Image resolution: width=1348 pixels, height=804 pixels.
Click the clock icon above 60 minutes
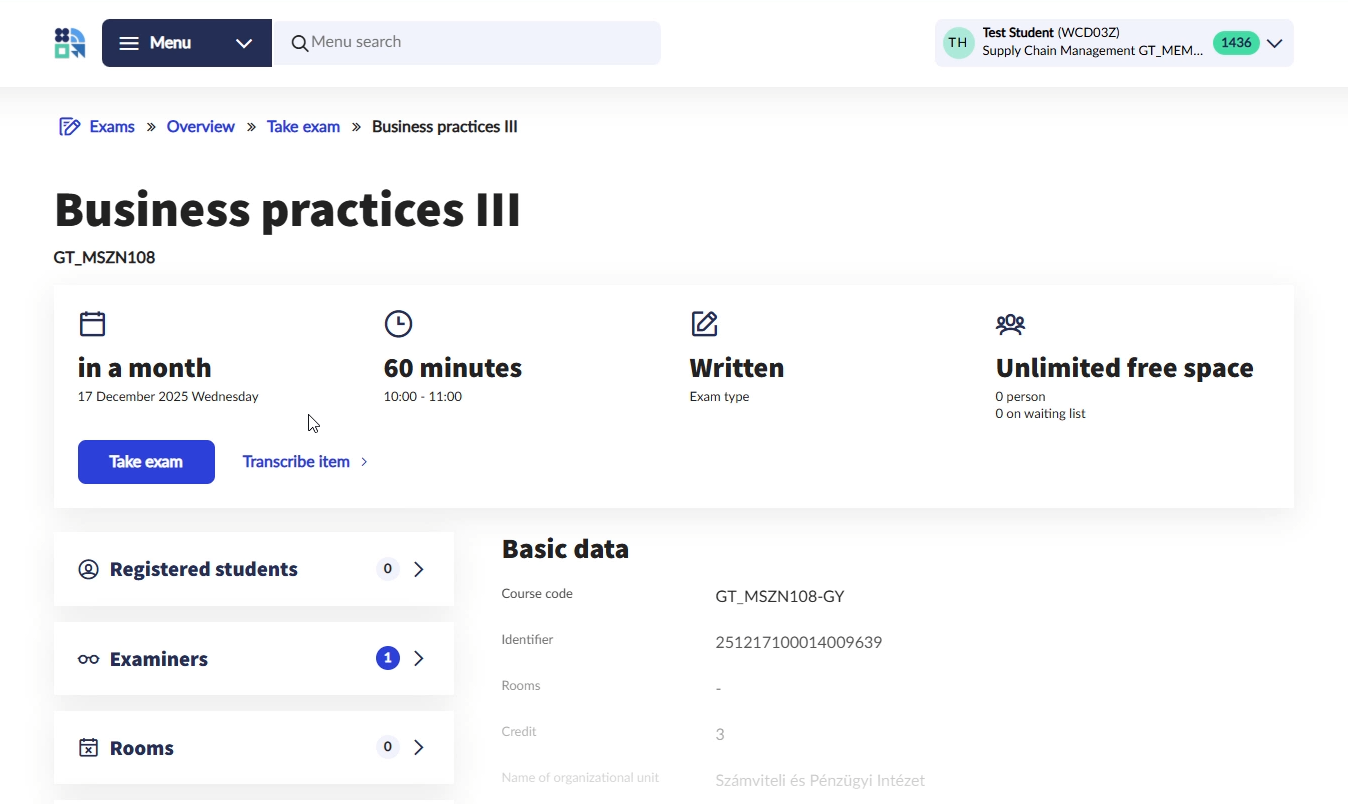point(398,324)
